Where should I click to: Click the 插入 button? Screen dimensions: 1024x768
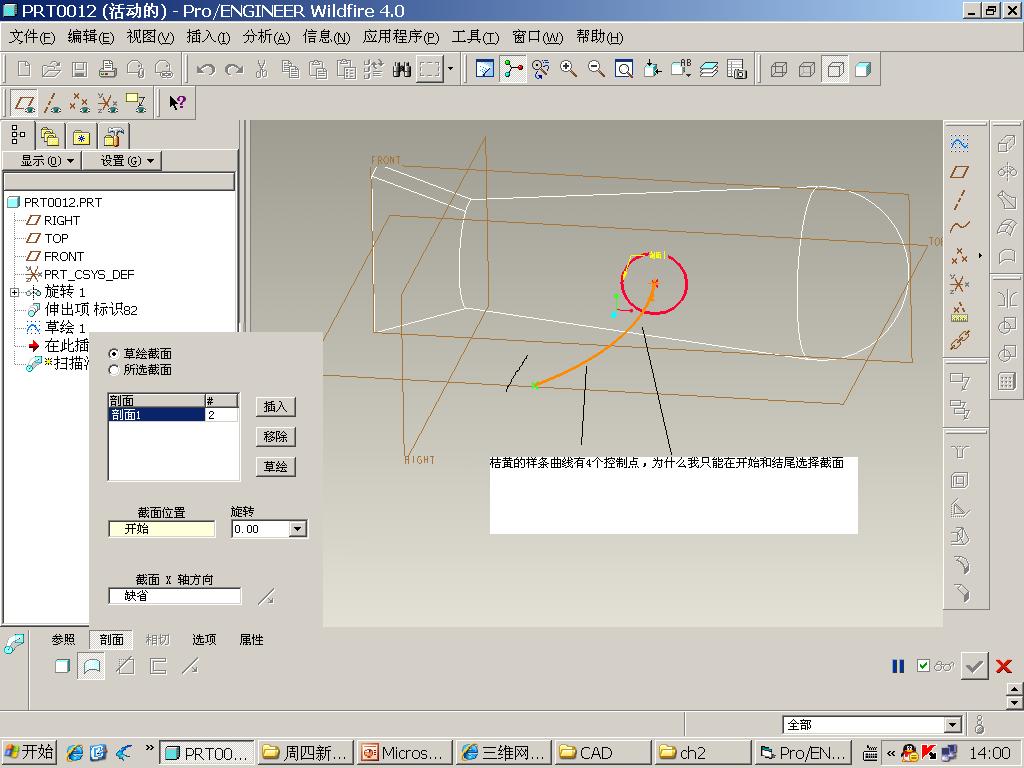276,407
